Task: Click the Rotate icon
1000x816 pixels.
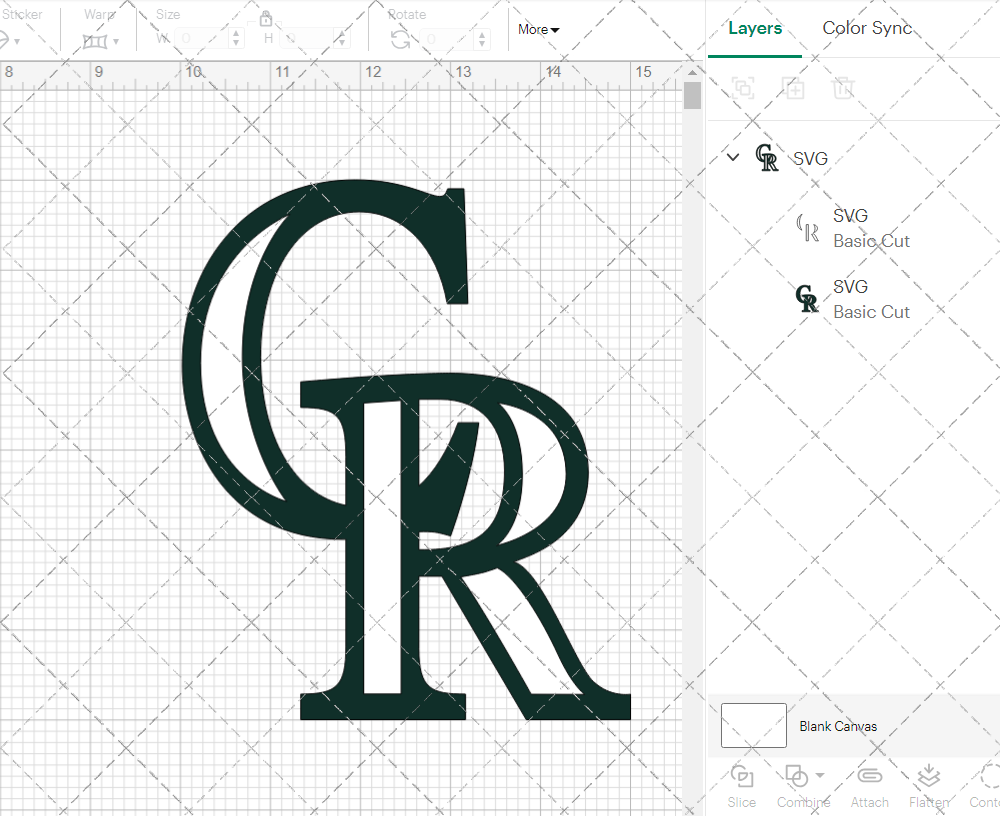Action: [x=401, y=40]
